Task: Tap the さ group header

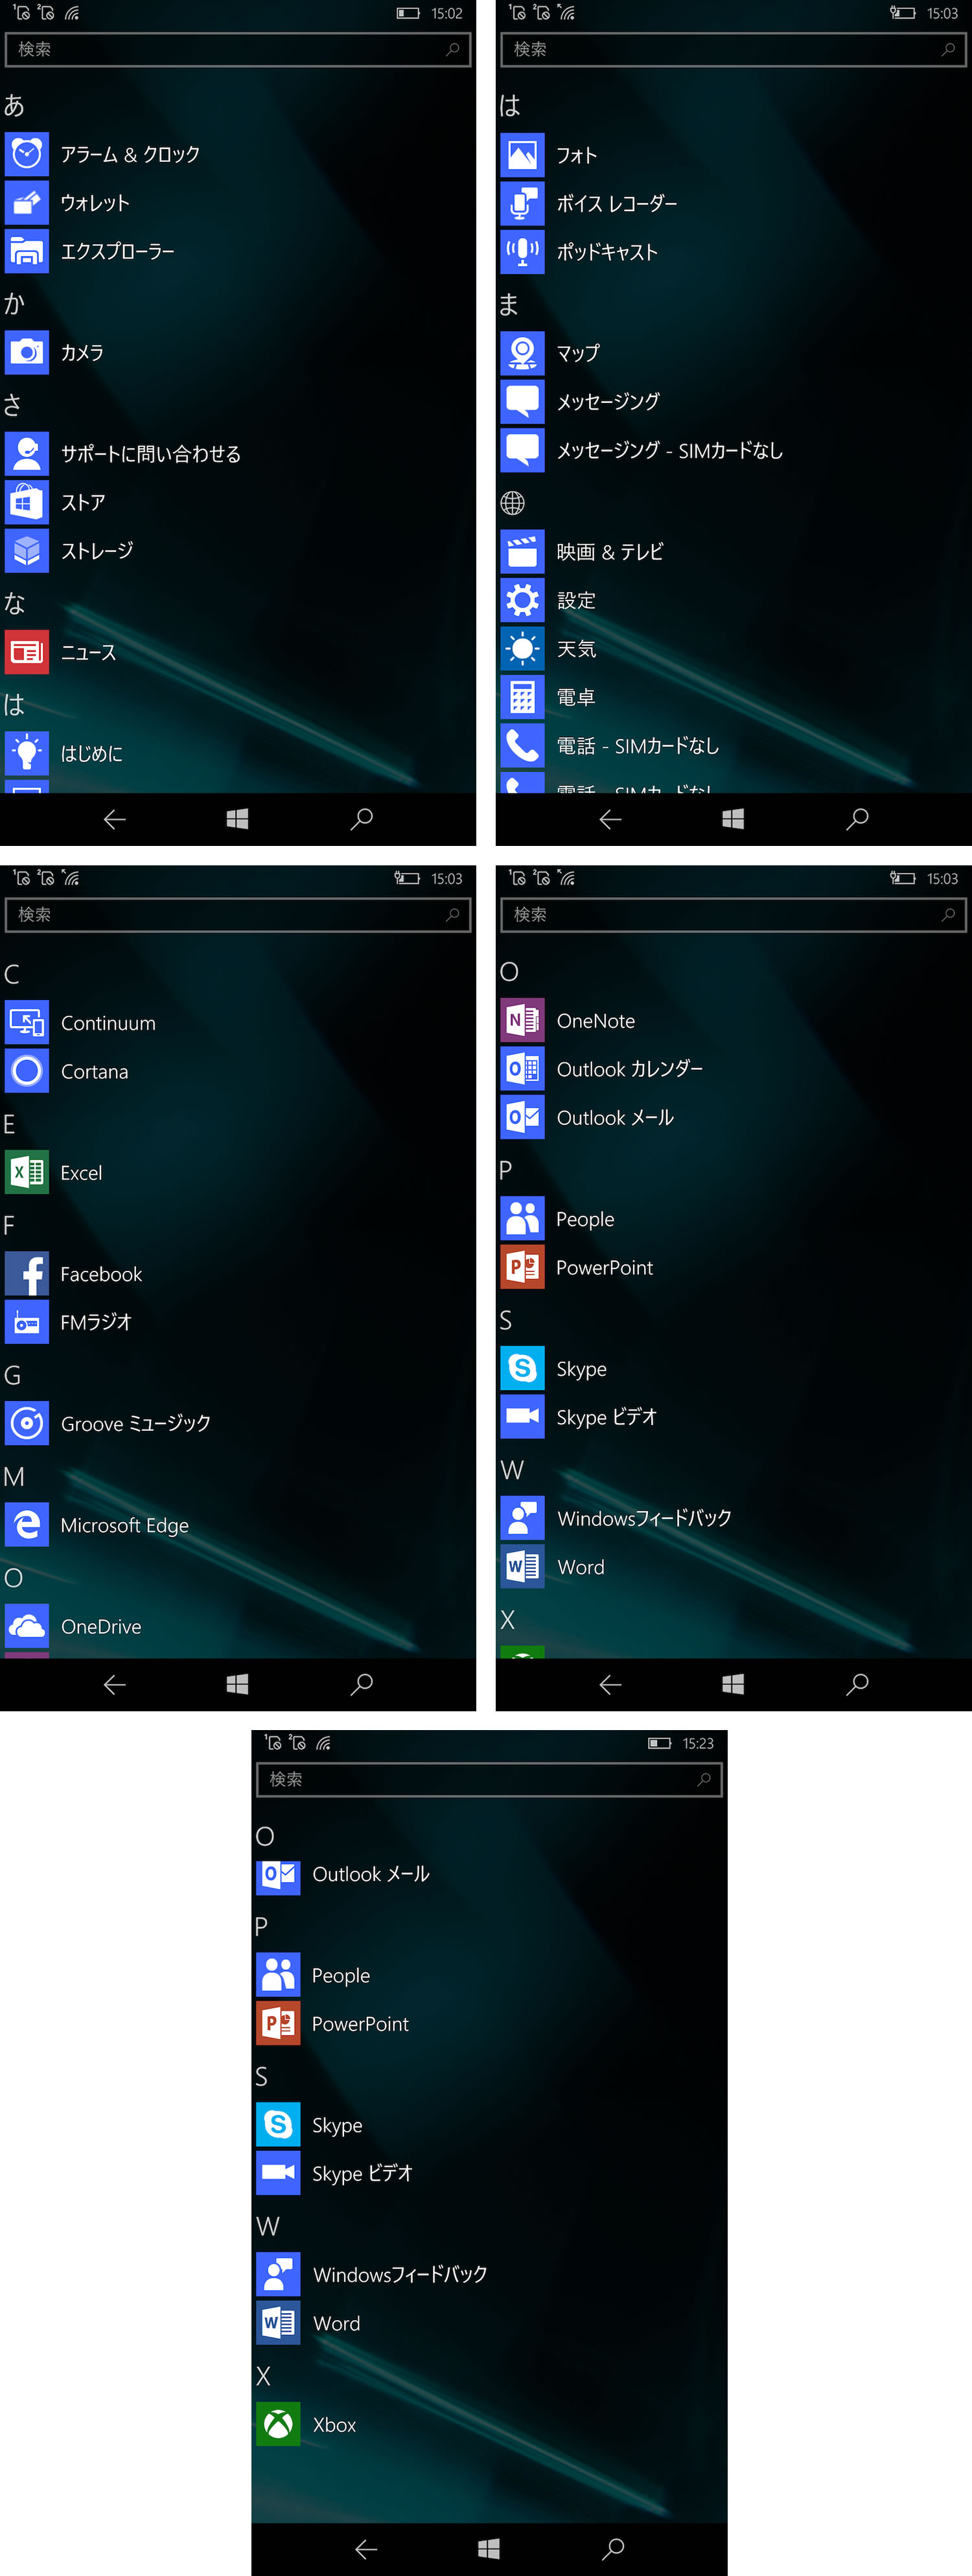Action: pos(12,405)
